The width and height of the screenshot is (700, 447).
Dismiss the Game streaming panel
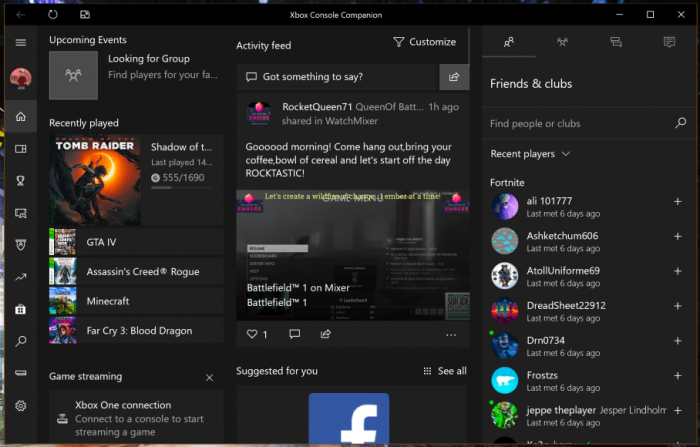(209, 377)
